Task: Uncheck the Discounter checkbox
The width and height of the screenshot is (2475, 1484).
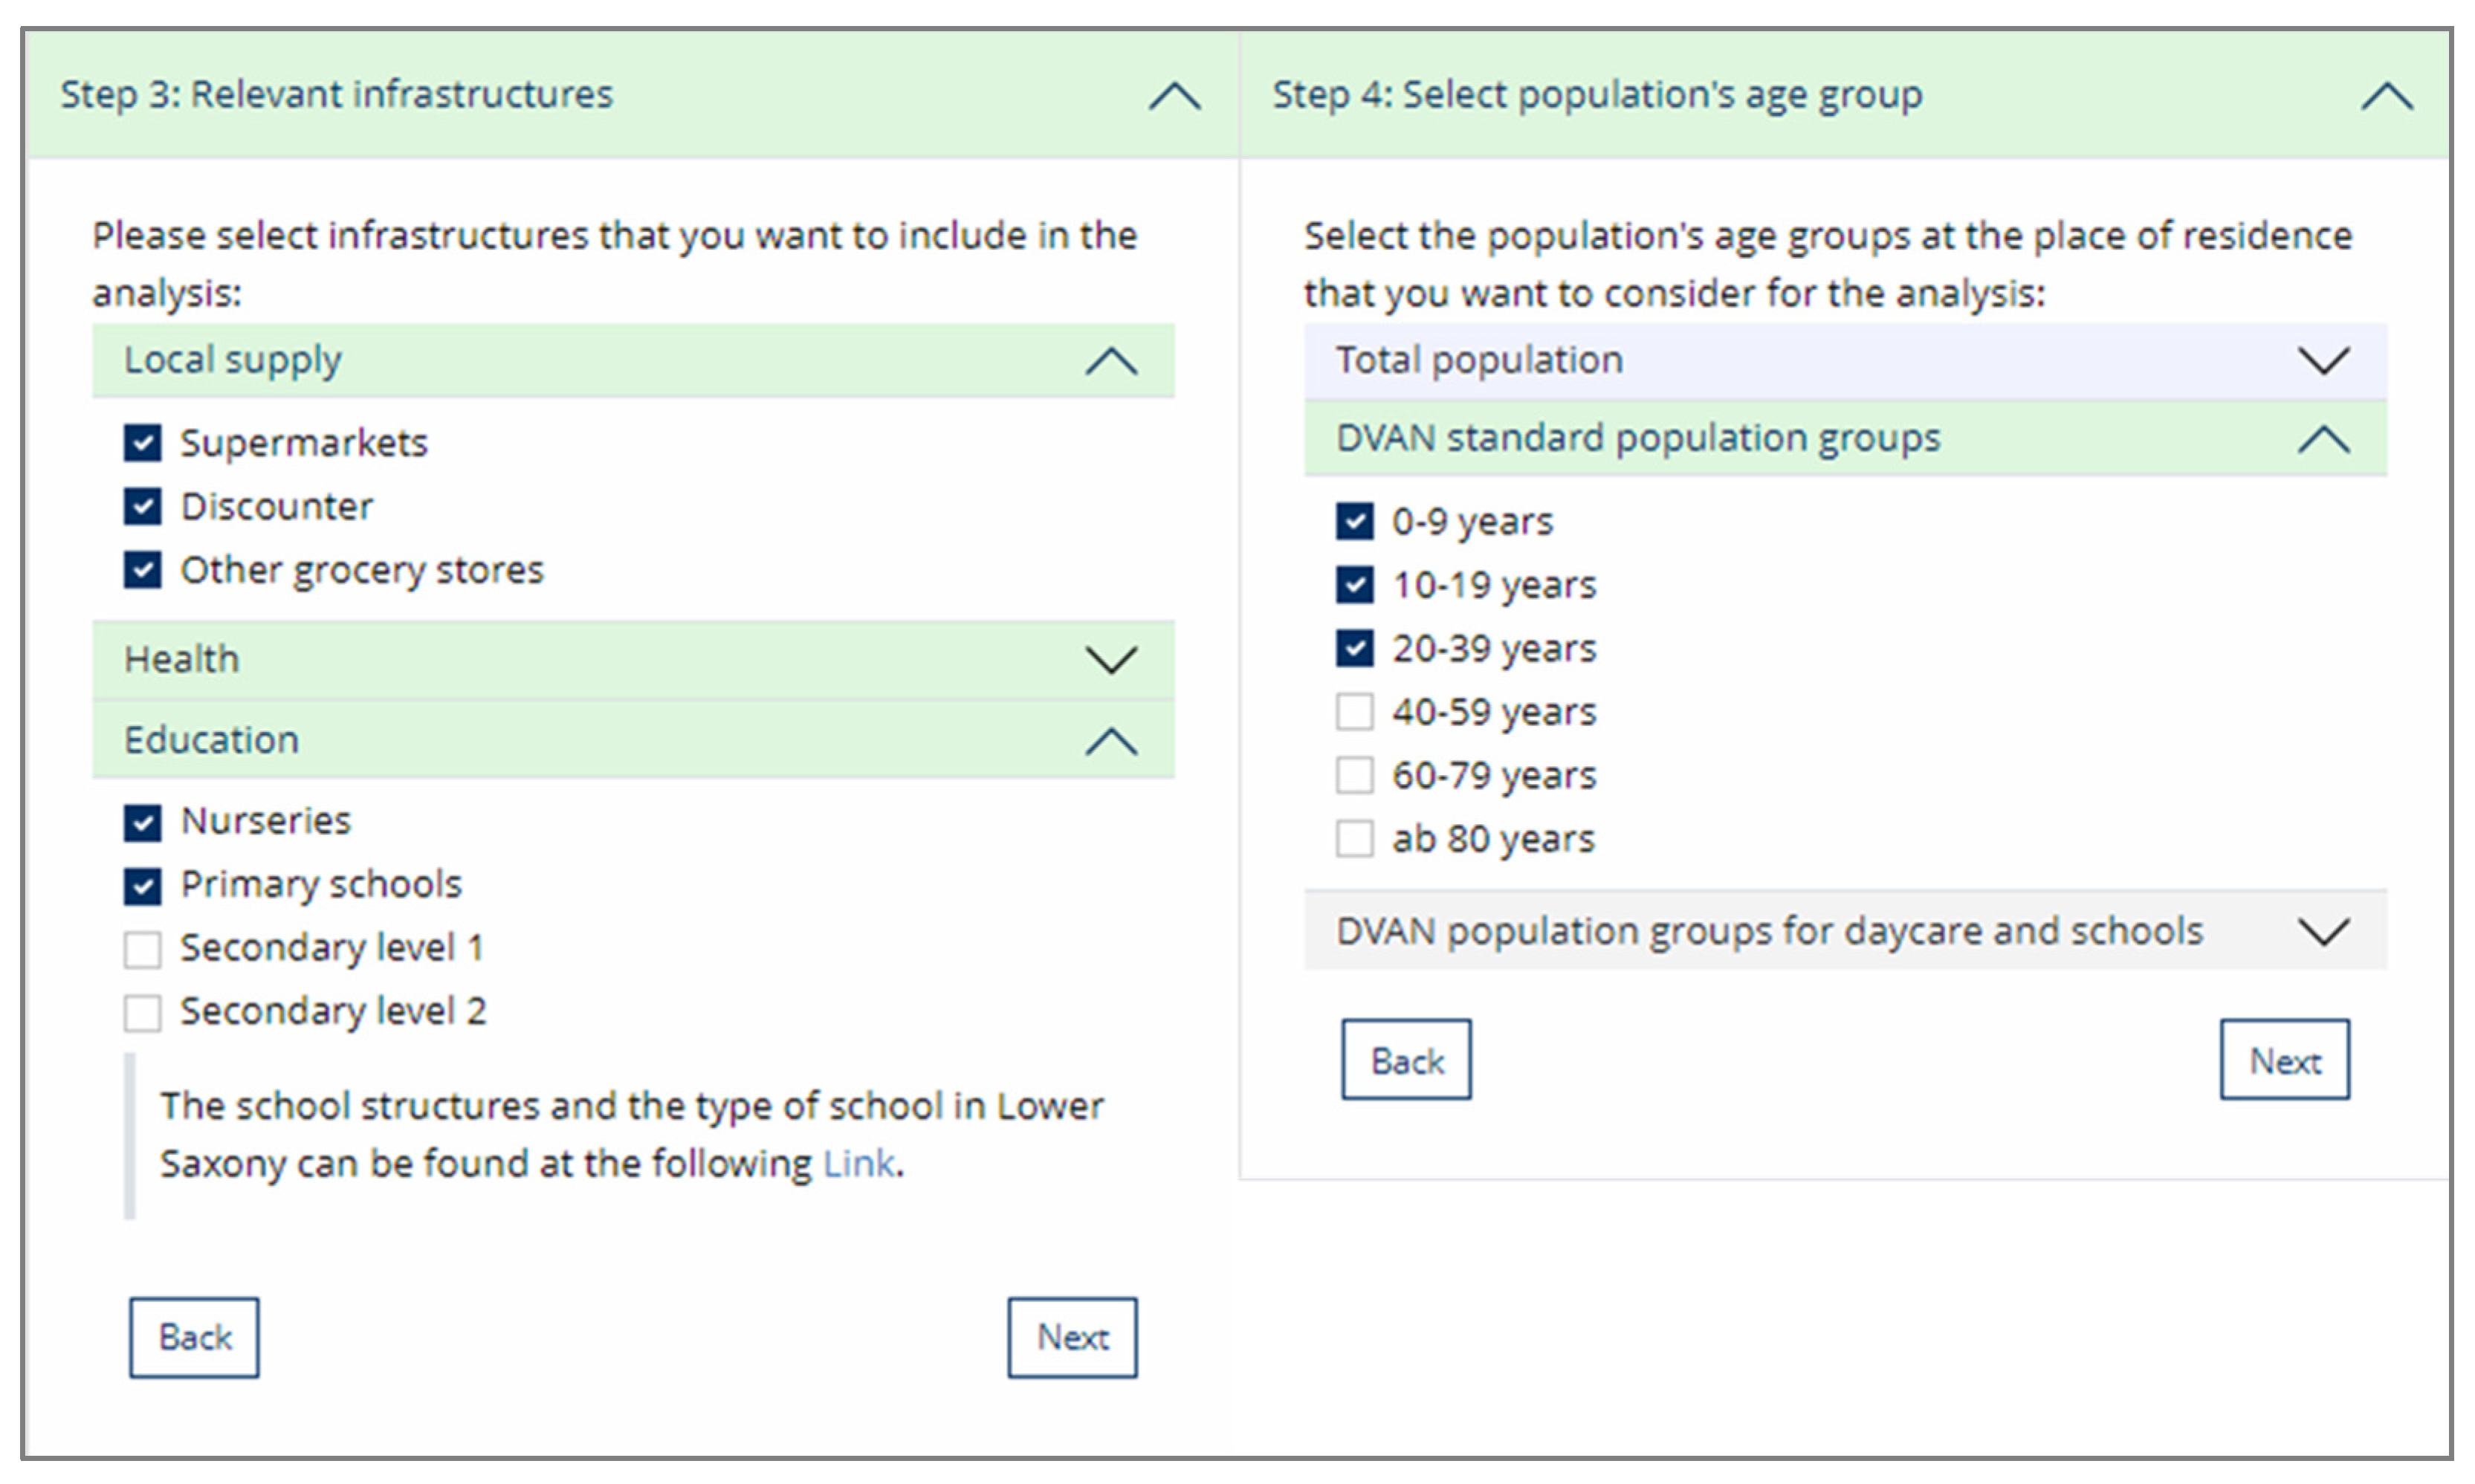Action: click(143, 507)
